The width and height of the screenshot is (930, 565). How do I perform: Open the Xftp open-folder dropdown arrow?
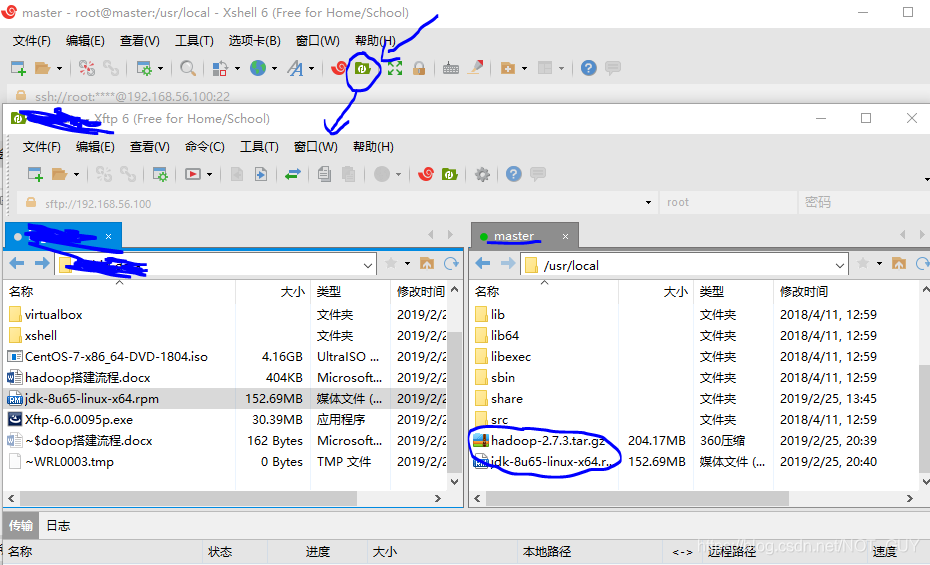(77, 175)
